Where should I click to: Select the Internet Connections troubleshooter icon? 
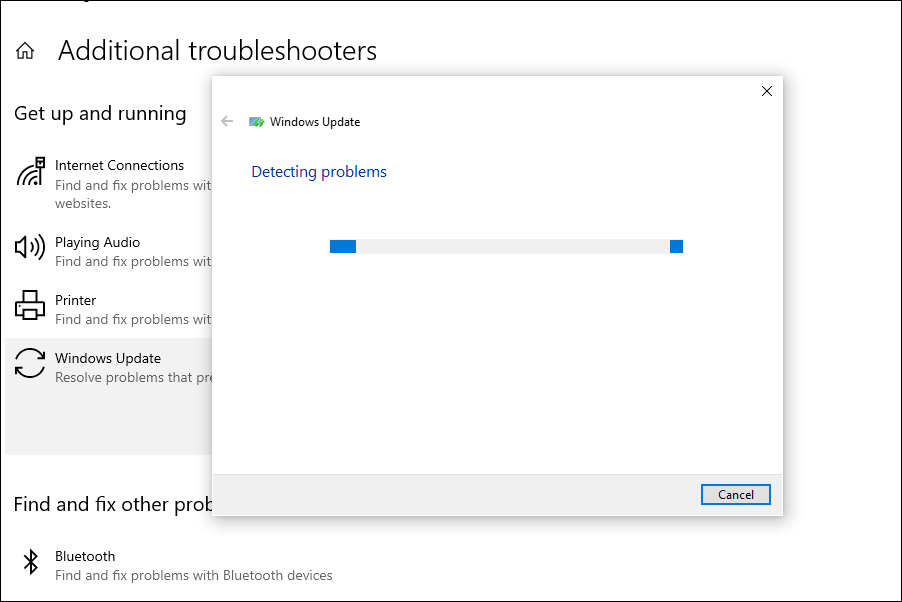pyautogui.click(x=30, y=172)
